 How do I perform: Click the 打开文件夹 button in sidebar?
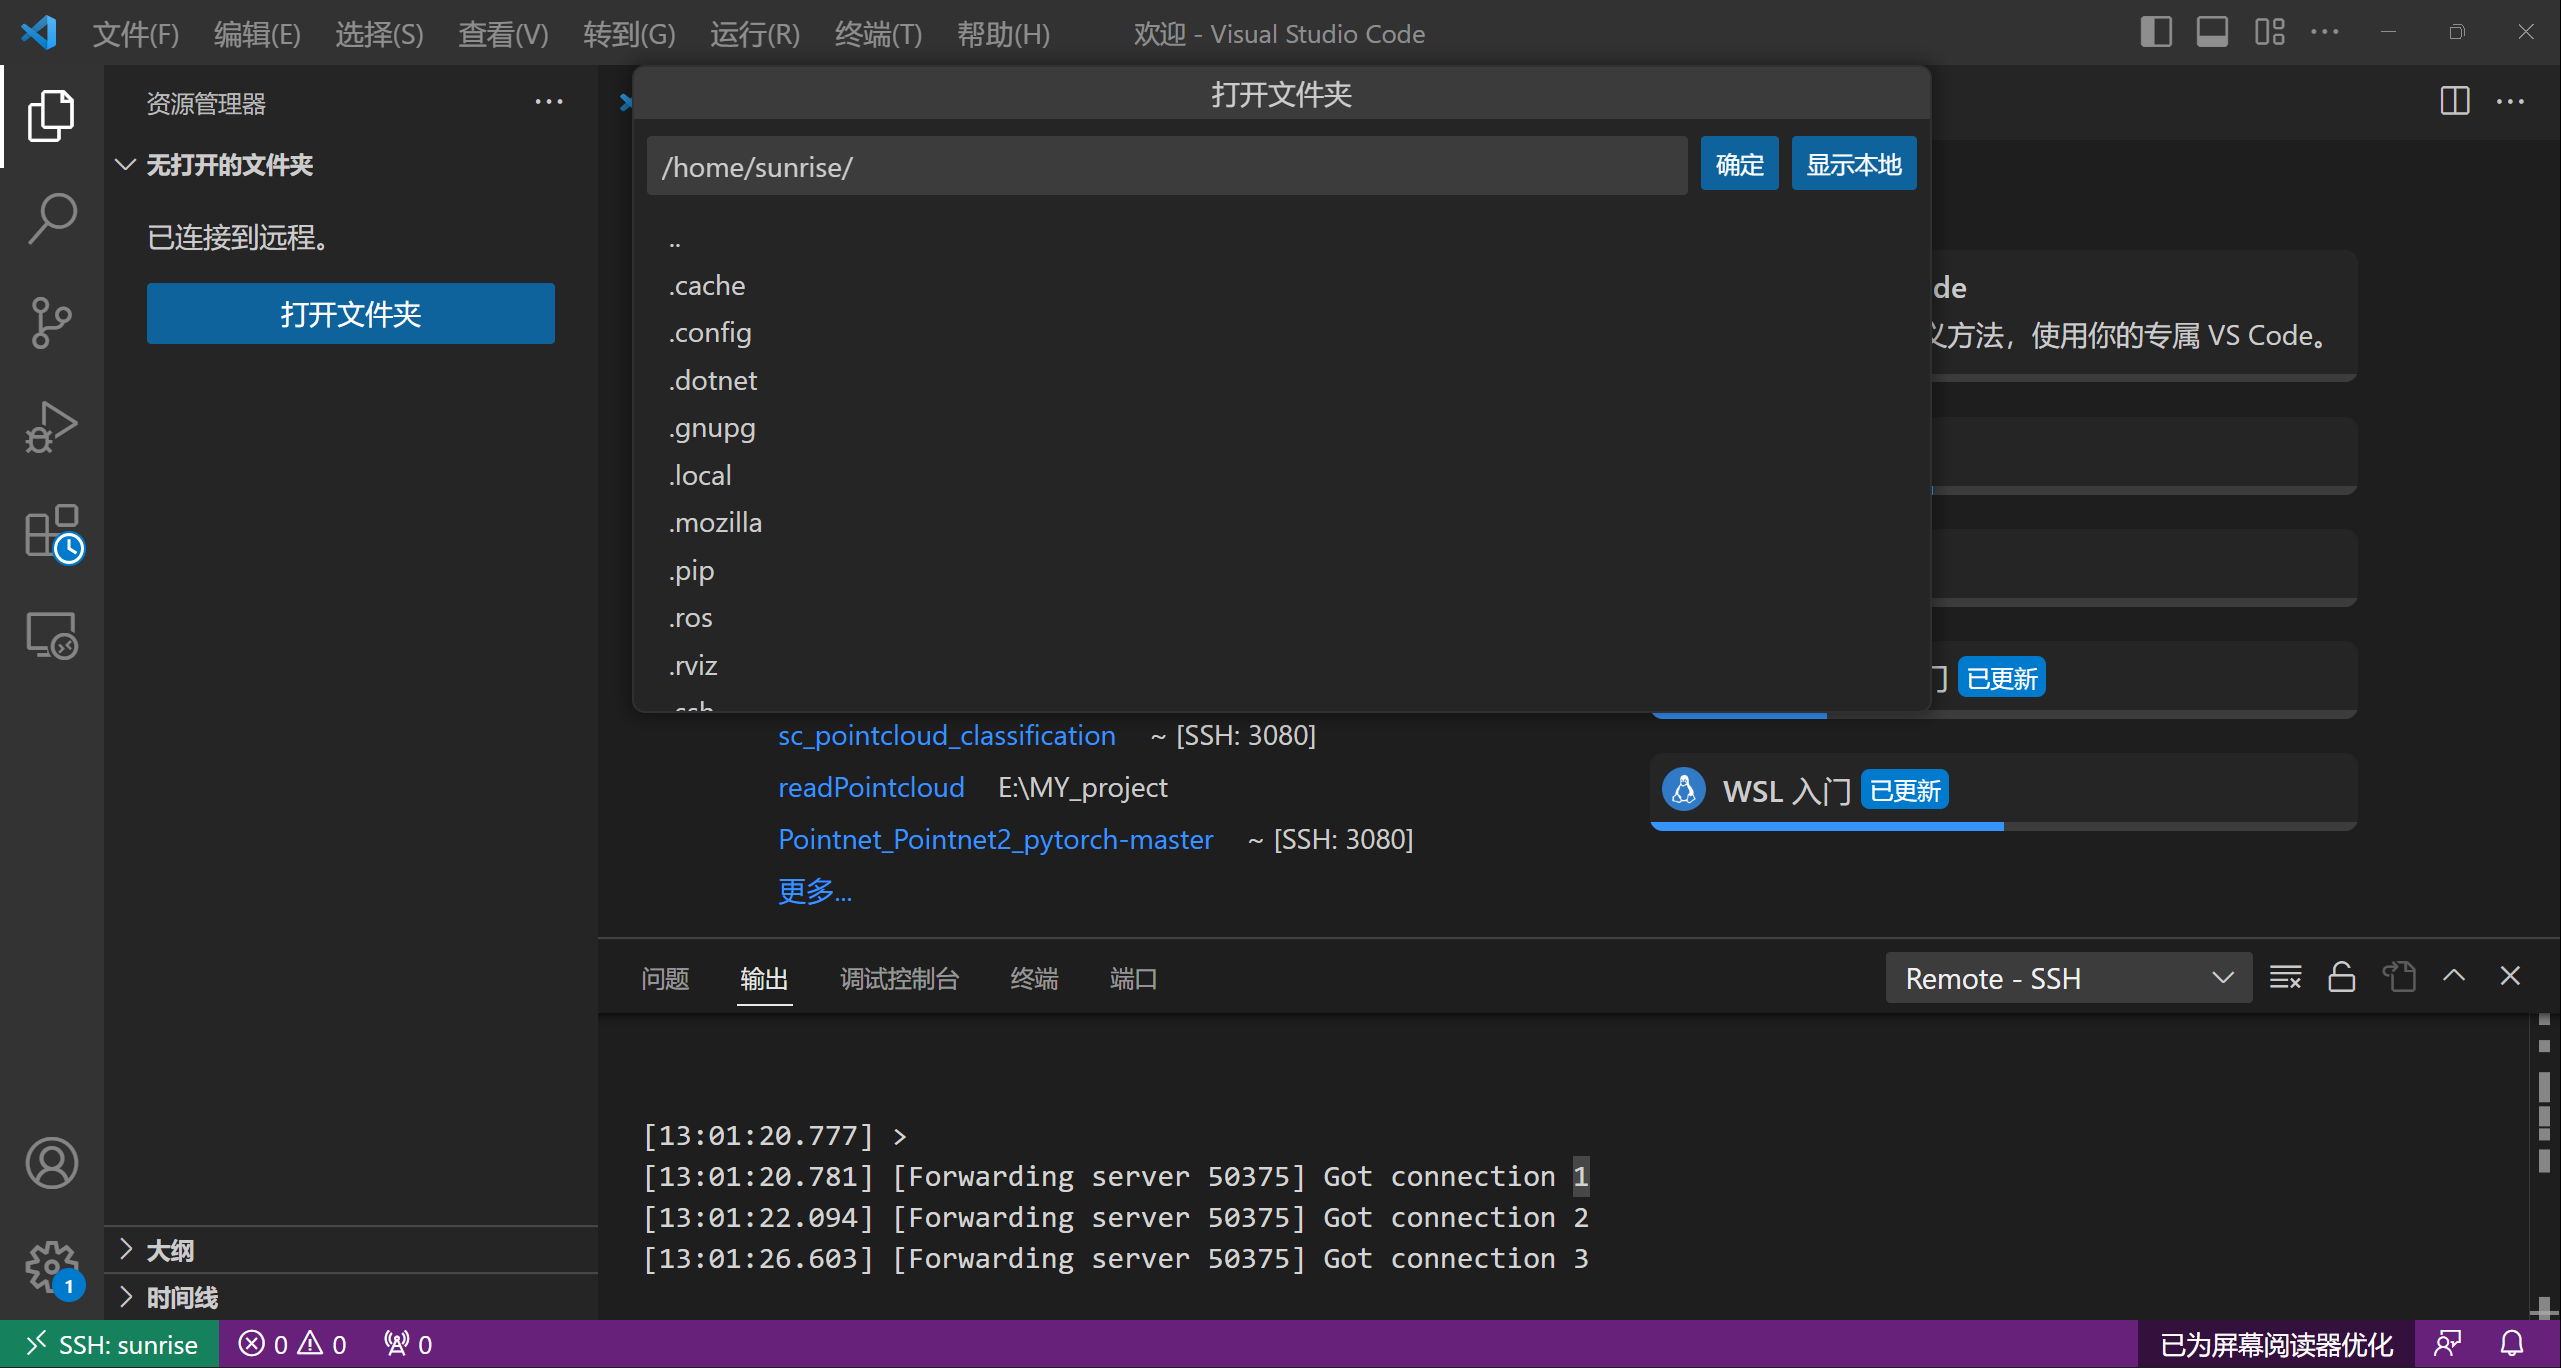click(x=350, y=314)
